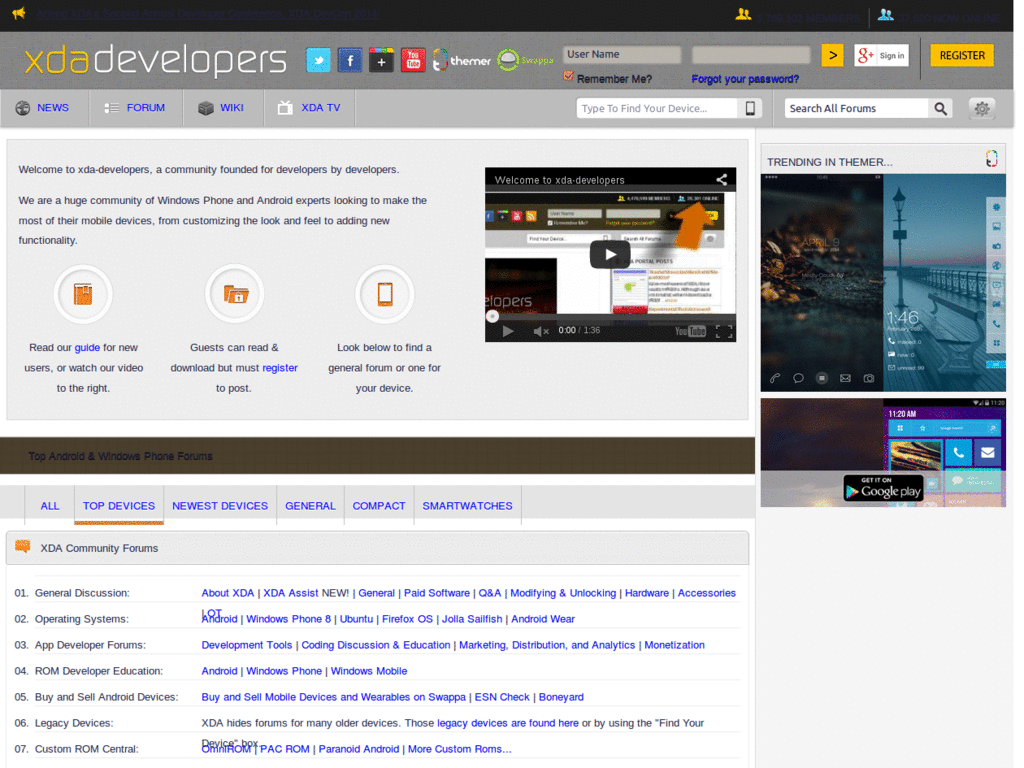
Task: Select the TOP DEVICES tab
Action: (119, 505)
